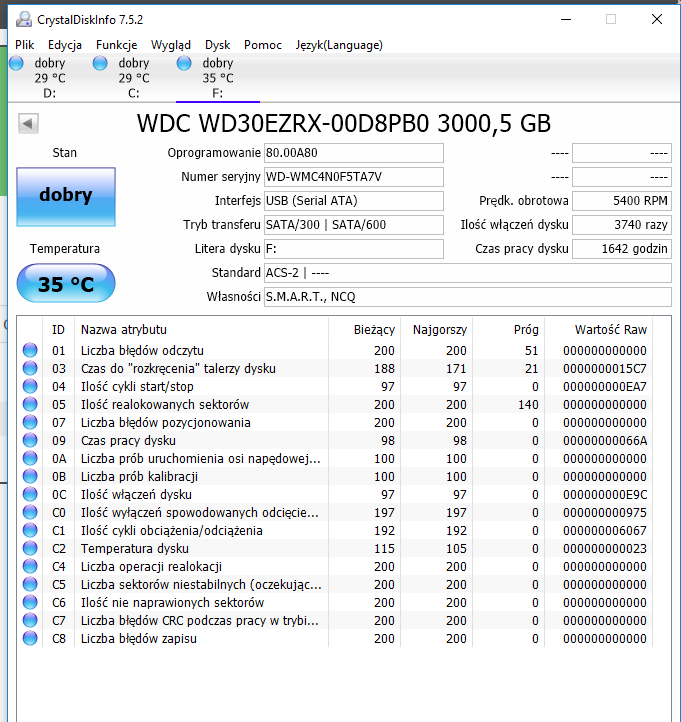Click status orb of attribute 07 row

(x=30, y=422)
